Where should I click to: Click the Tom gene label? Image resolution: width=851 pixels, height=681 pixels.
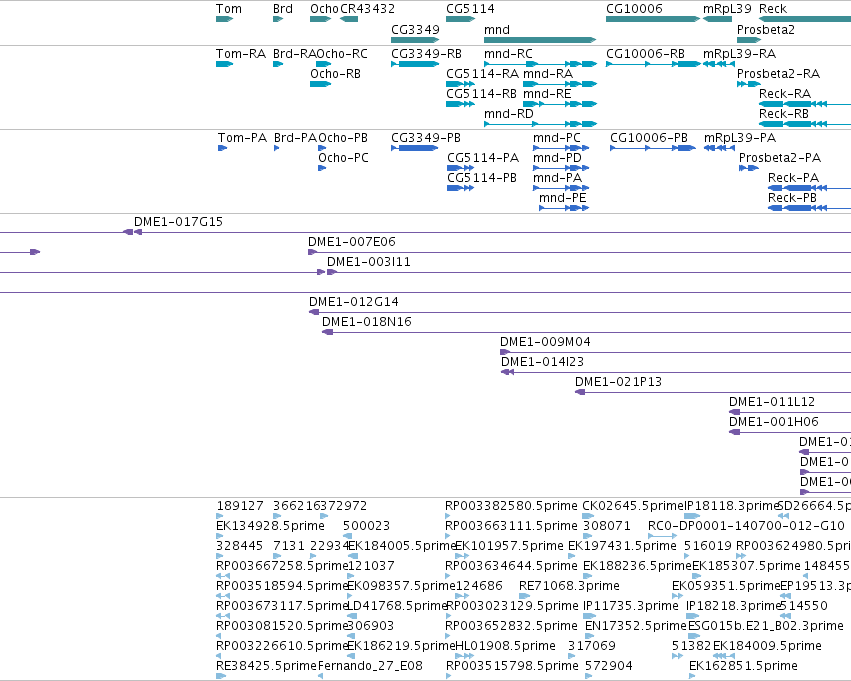click(x=228, y=9)
